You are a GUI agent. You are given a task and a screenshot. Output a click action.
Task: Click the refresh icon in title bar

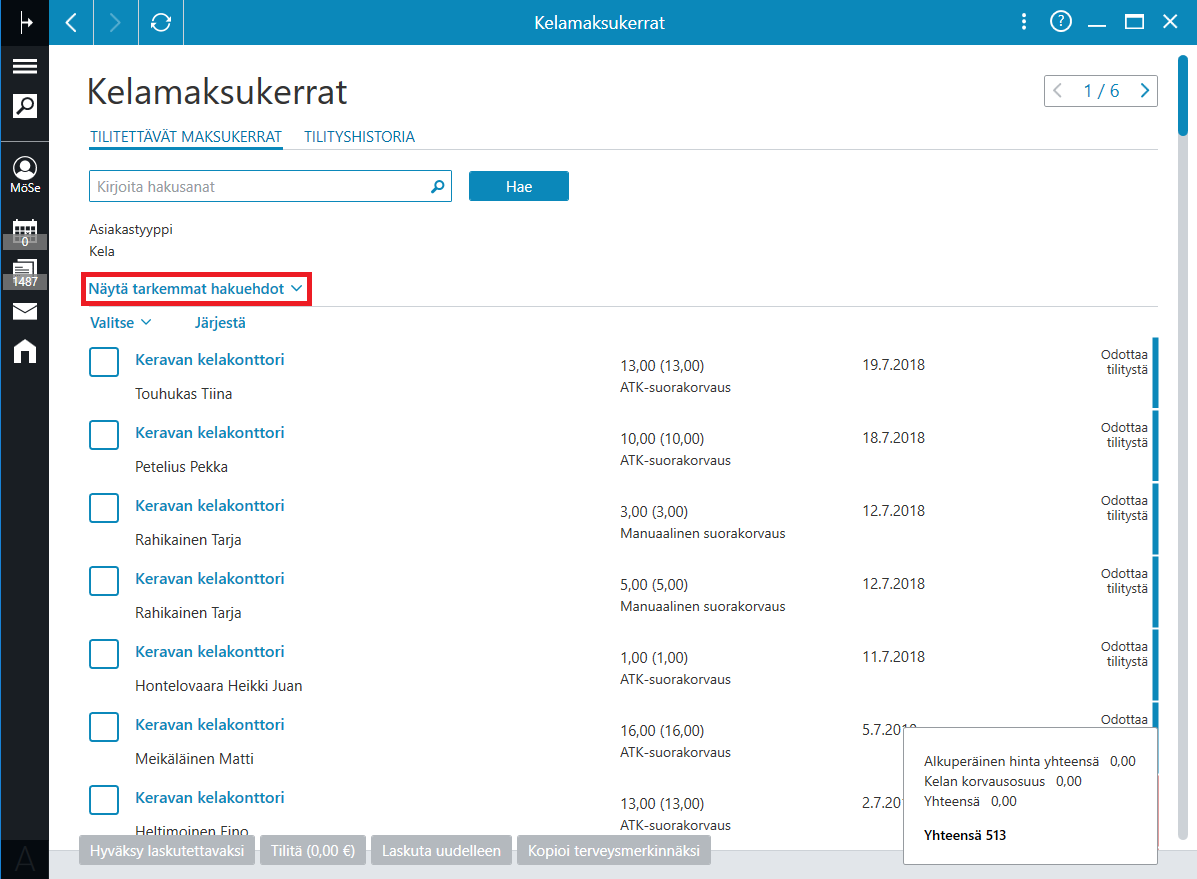pos(160,23)
